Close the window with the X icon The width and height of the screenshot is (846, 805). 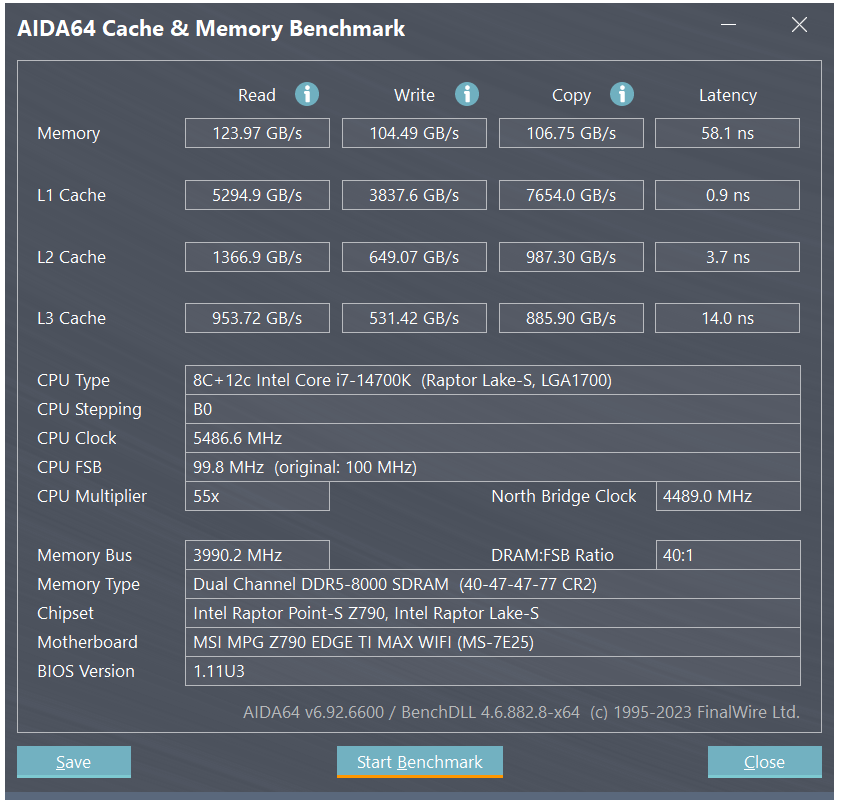tap(800, 25)
